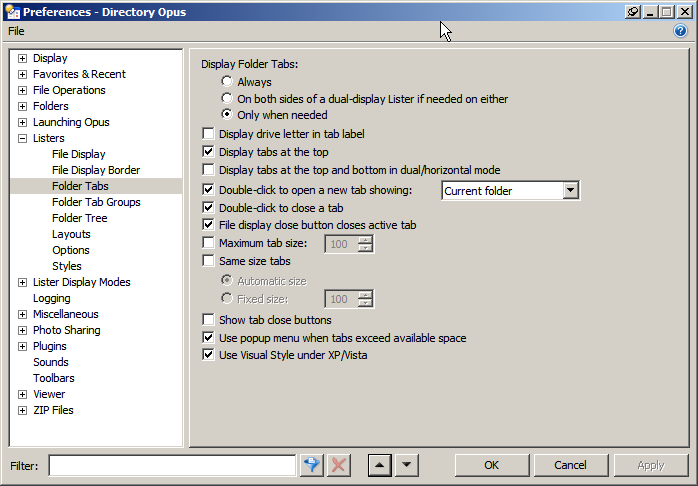Toggle Use Visual Style under XP/Vista

pyautogui.click(x=208, y=355)
